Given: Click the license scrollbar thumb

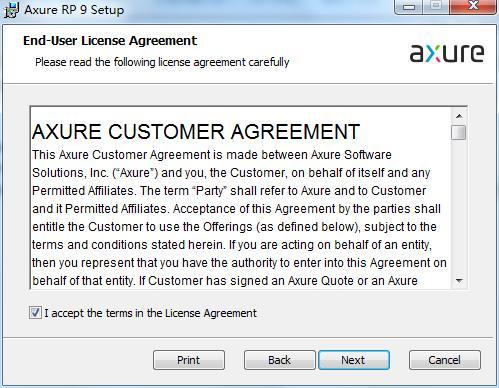Looking at the screenshot, I should point(459,132).
